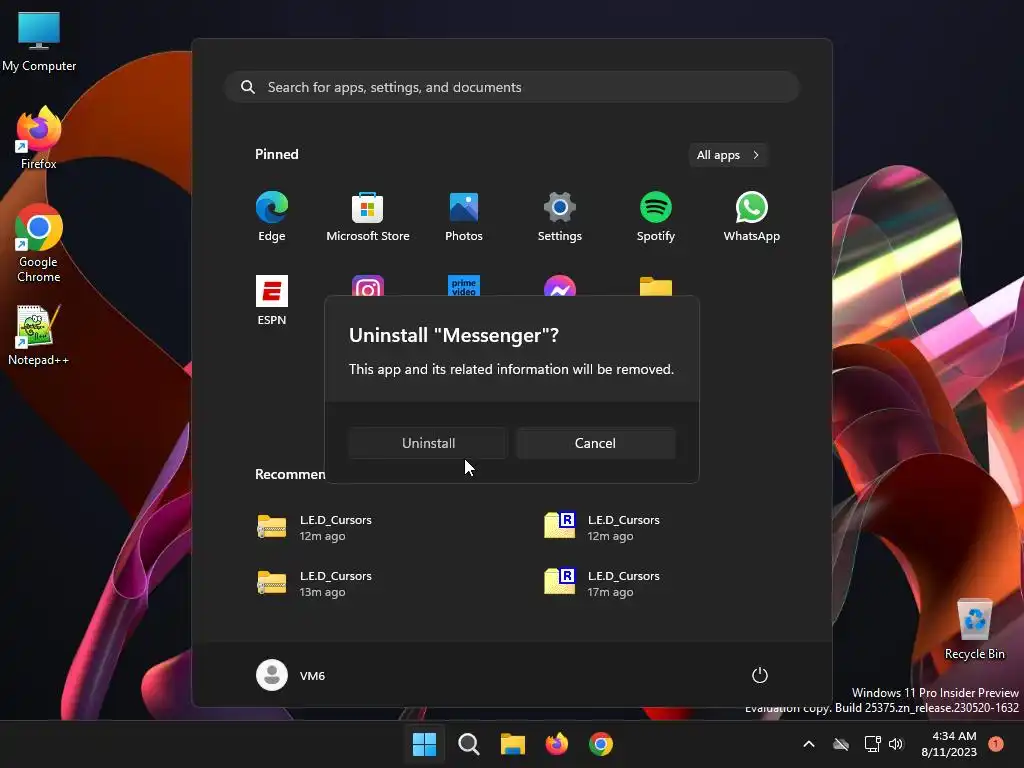Open Settings from the pinned apps
Image resolution: width=1024 pixels, height=768 pixels.
tap(560, 217)
